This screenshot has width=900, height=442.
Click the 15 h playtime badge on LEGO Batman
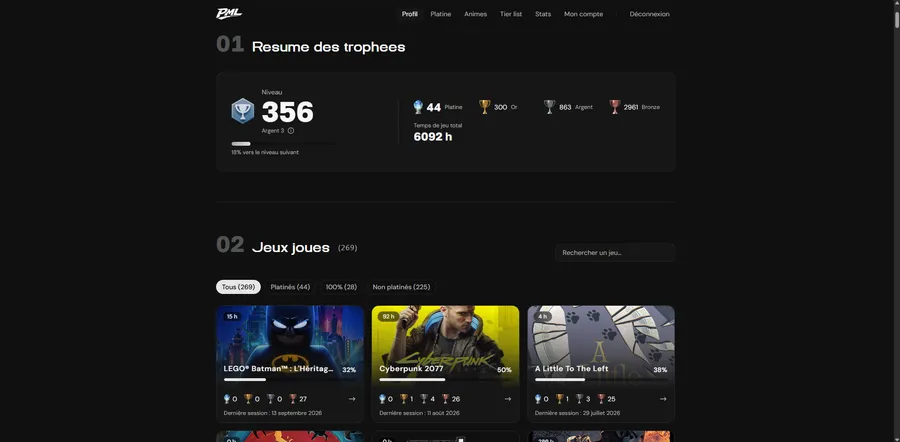(x=232, y=316)
